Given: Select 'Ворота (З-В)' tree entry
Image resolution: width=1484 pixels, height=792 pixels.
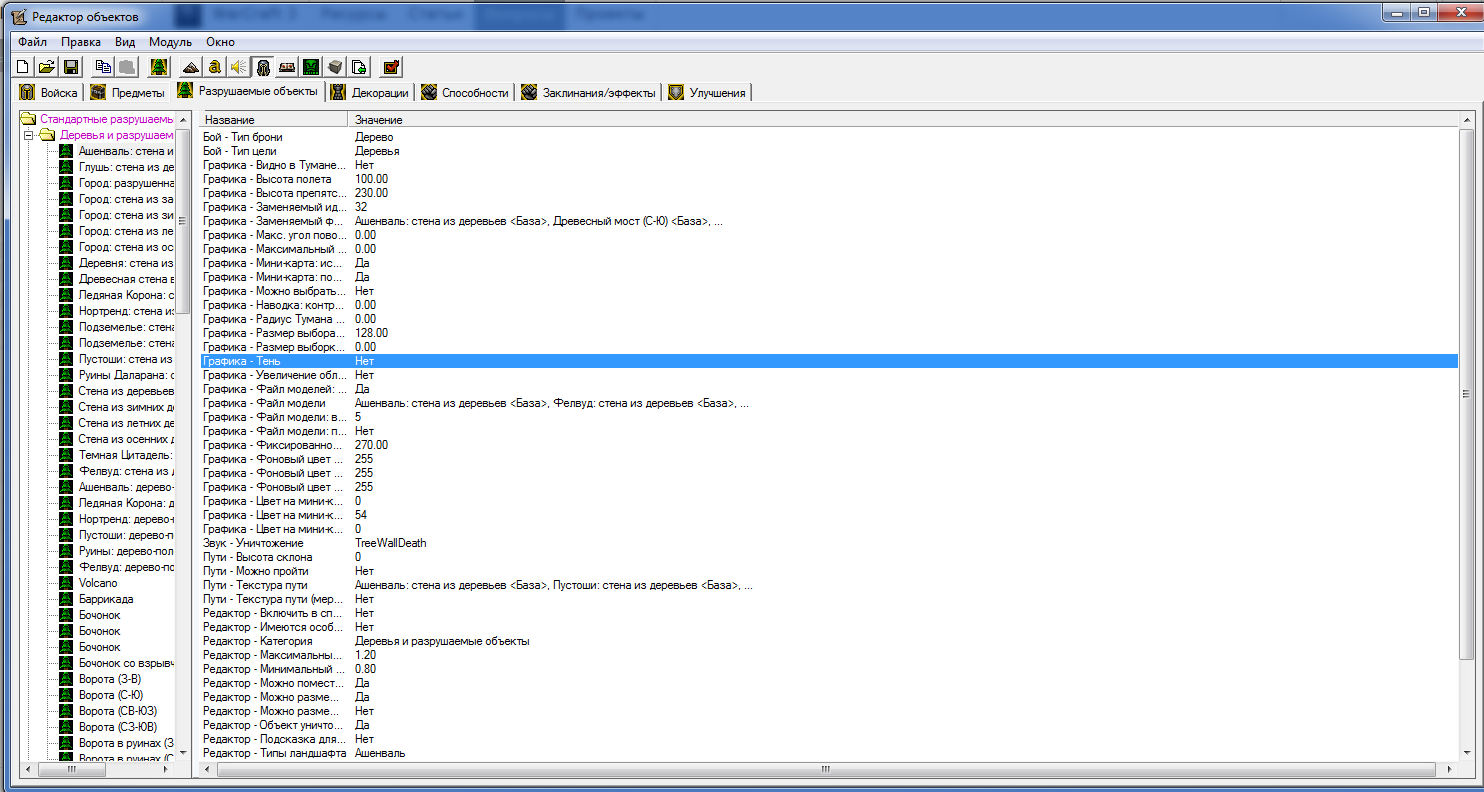Looking at the screenshot, I should click(x=110, y=679).
